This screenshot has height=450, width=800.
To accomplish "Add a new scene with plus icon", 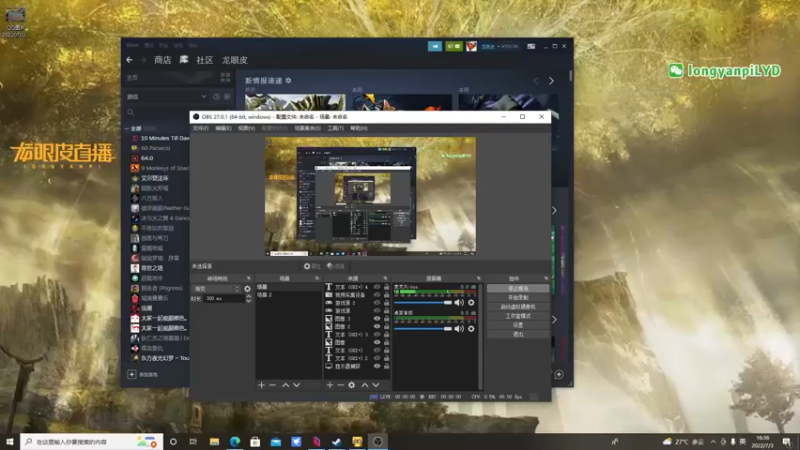I will coord(261,385).
